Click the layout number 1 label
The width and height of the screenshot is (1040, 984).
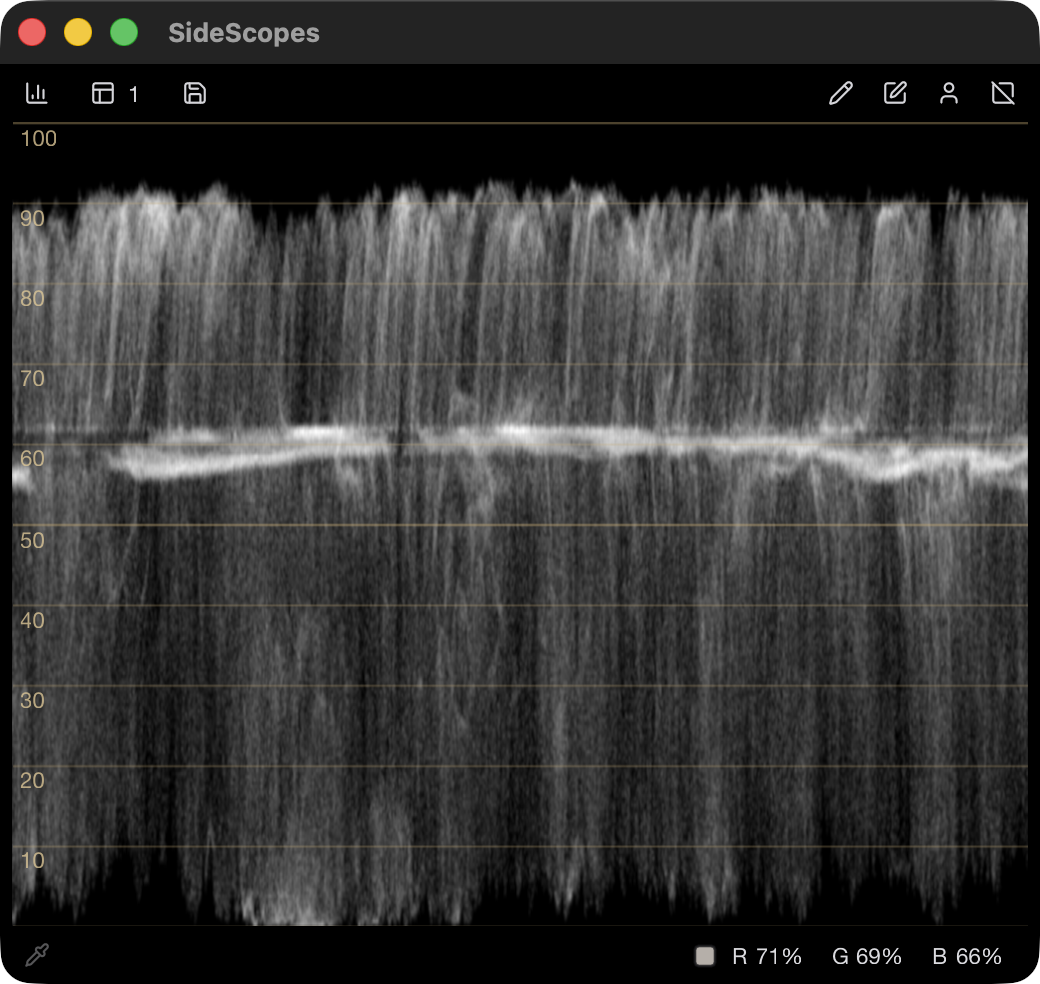tap(133, 95)
